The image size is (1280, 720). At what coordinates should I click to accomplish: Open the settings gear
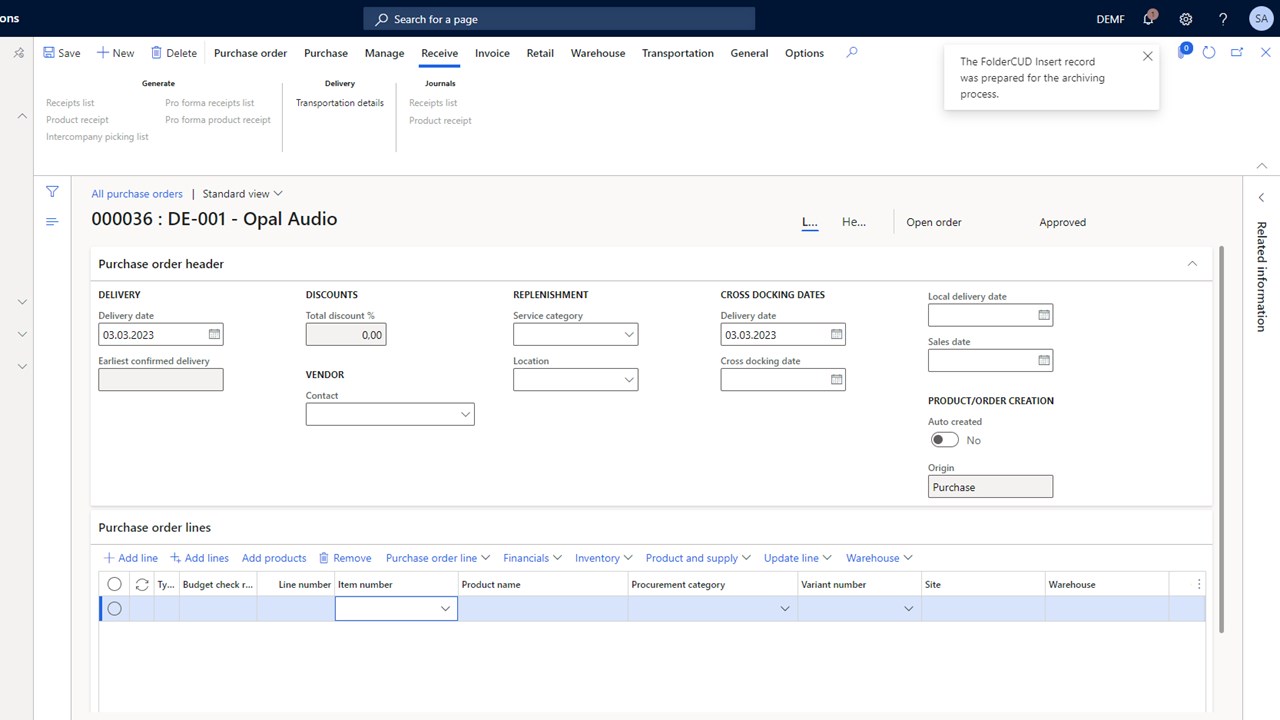coord(1186,19)
